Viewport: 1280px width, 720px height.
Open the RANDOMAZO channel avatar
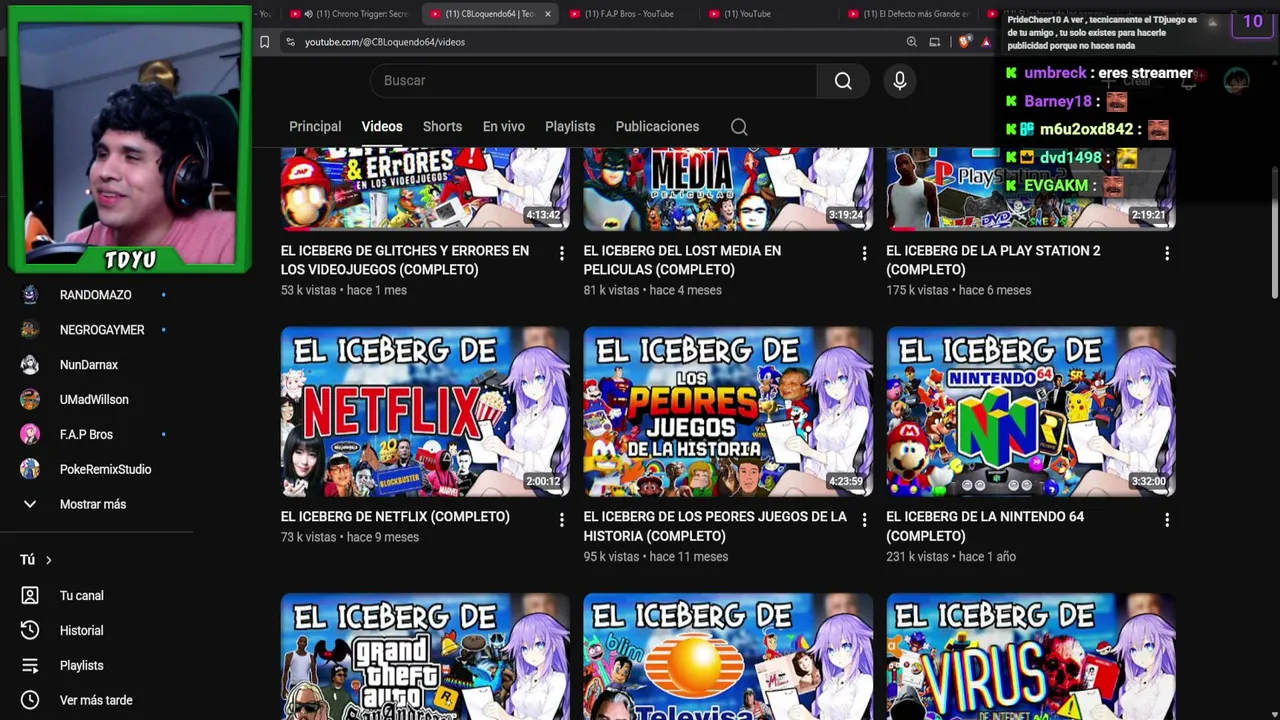(x=30, y=295)
